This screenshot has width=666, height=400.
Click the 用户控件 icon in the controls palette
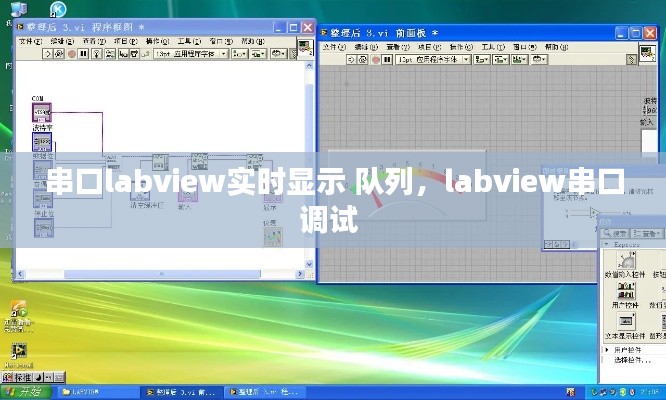click(626, 289)
